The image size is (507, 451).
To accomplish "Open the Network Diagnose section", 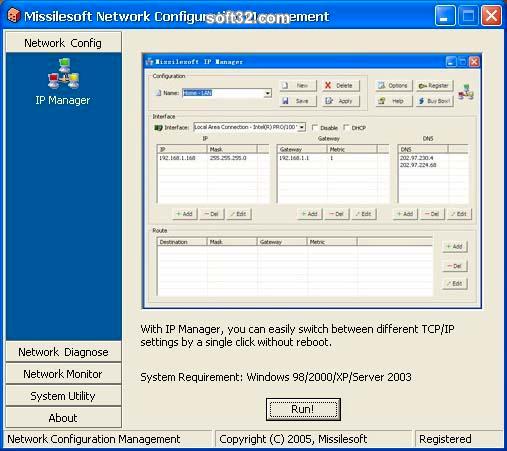I will [63, 352].
